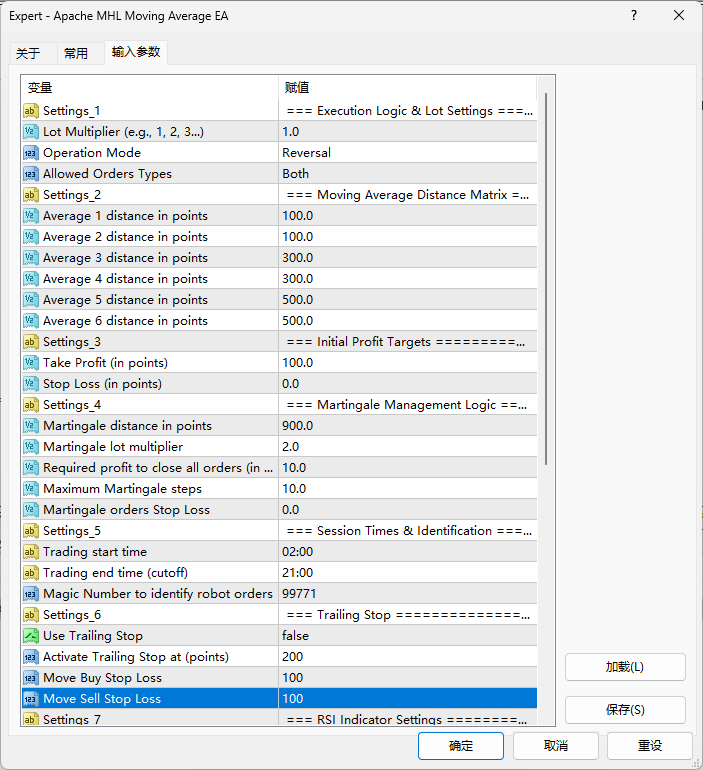Click the string icon beside Settings_1
This screenshot has width=703, height=770.
(x=30, y=111)
